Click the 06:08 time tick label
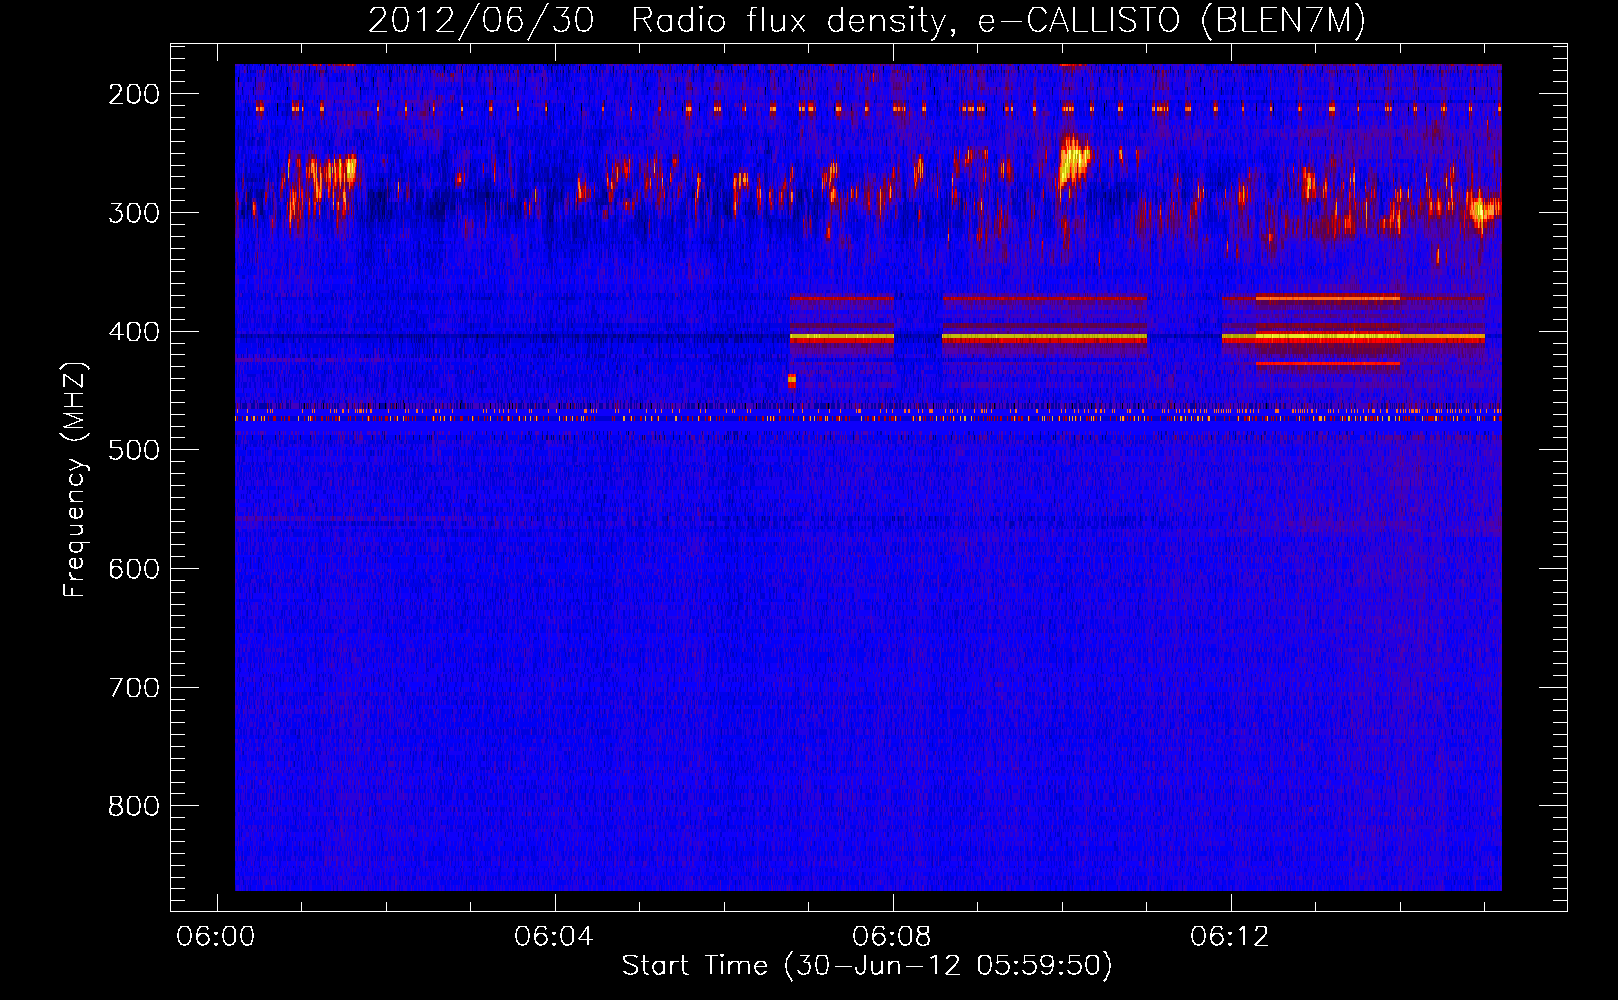 [892, 937]
